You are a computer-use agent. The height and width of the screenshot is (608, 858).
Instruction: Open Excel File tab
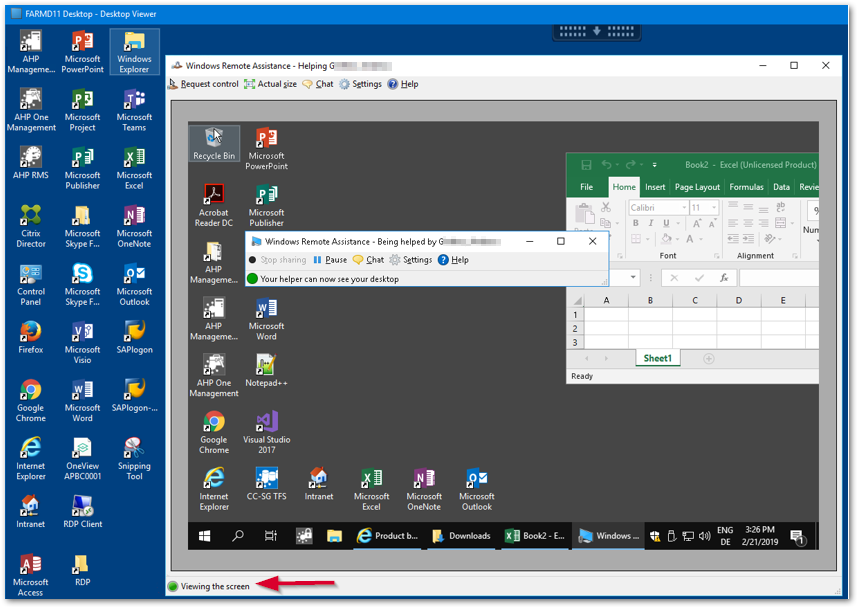587,187
